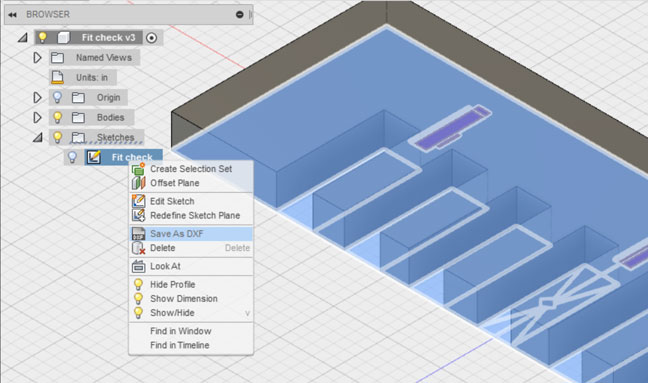Viewport: 648px width, 383px height.
Task: Choose Save As DXF
Action: 191,234
